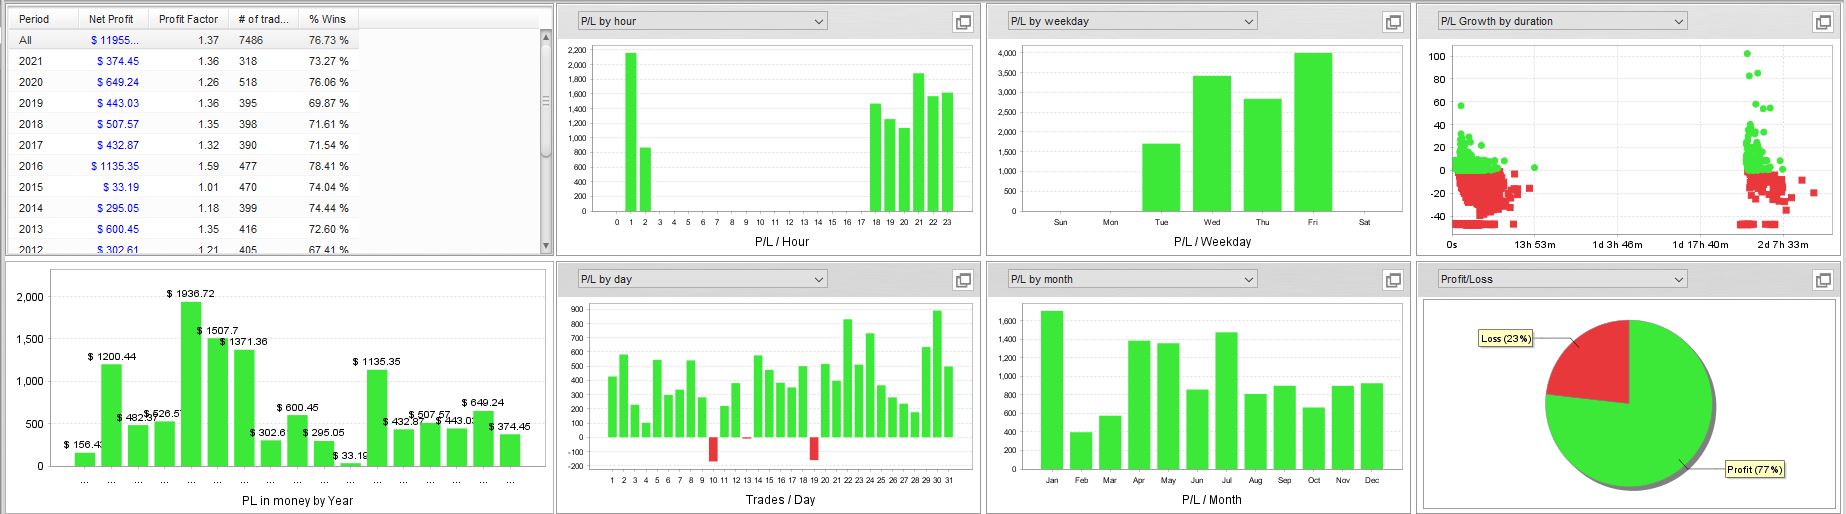Open the P/L by hour dropdown
Image resolution: width=1846 pixels, height=514 pixels.
pyautogui.click(x=703, y=21)
